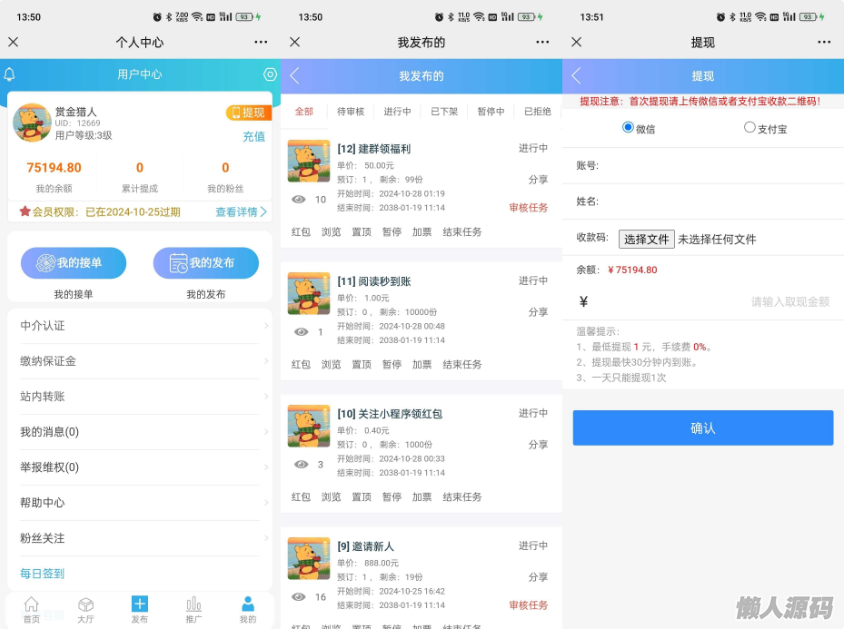Switch to the 全部 tab
This screenshot has width=845, height=632.
[304, 112]
